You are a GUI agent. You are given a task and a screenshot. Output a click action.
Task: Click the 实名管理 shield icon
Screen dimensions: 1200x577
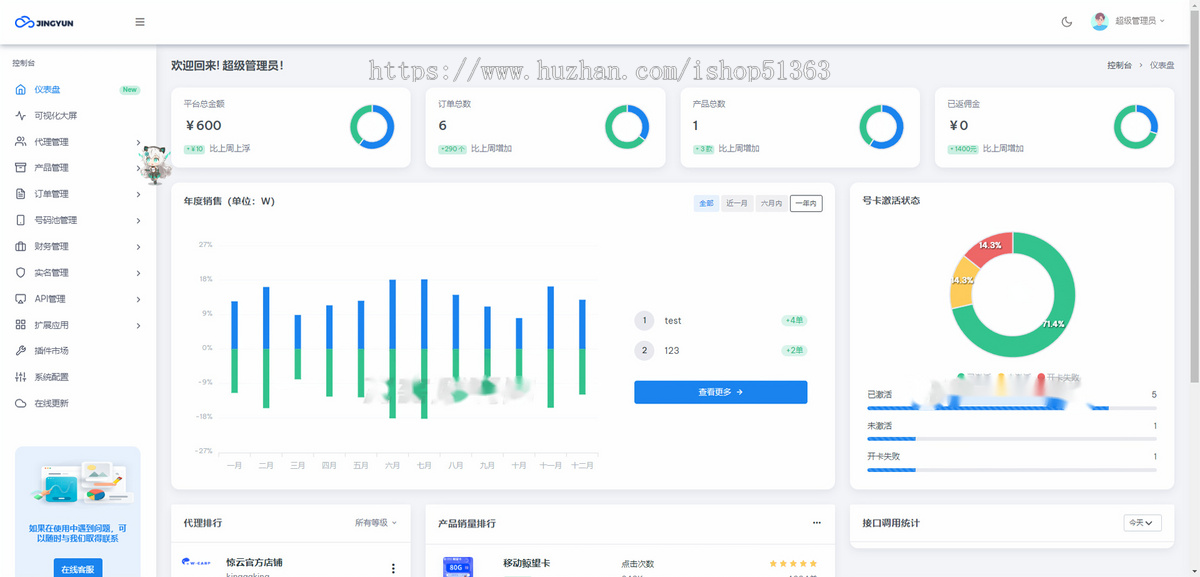[x=21, y=272]
